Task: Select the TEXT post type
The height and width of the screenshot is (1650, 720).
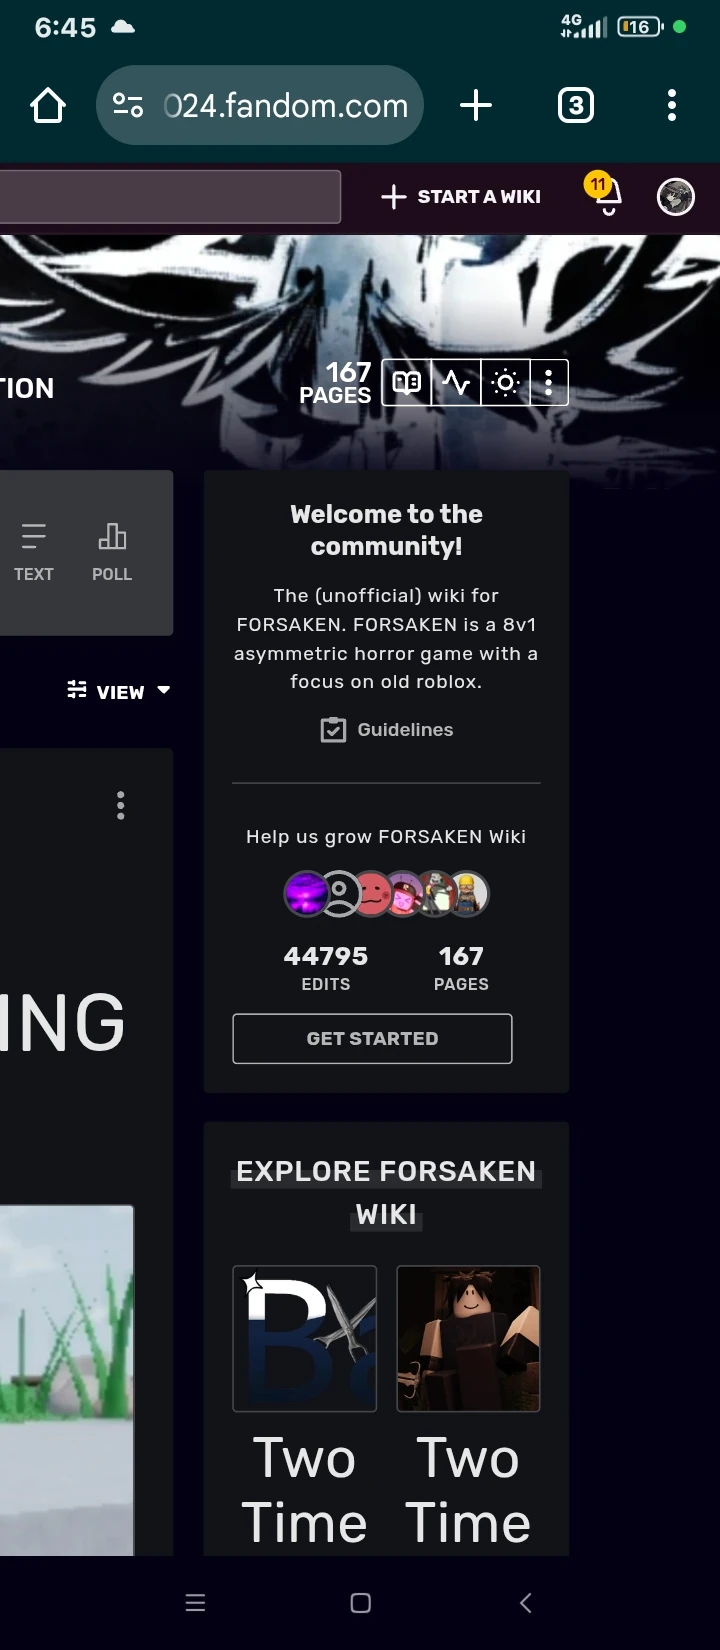Action: (33, 552)
